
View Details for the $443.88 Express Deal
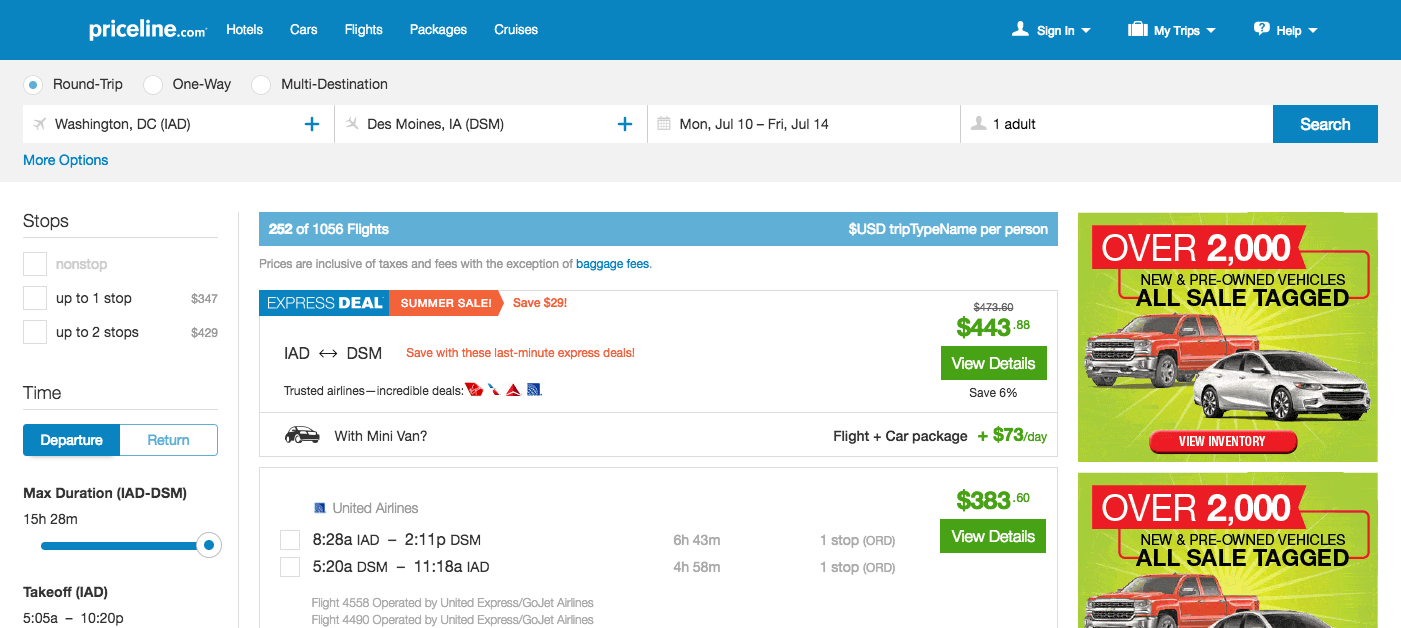tap(993, 363)
